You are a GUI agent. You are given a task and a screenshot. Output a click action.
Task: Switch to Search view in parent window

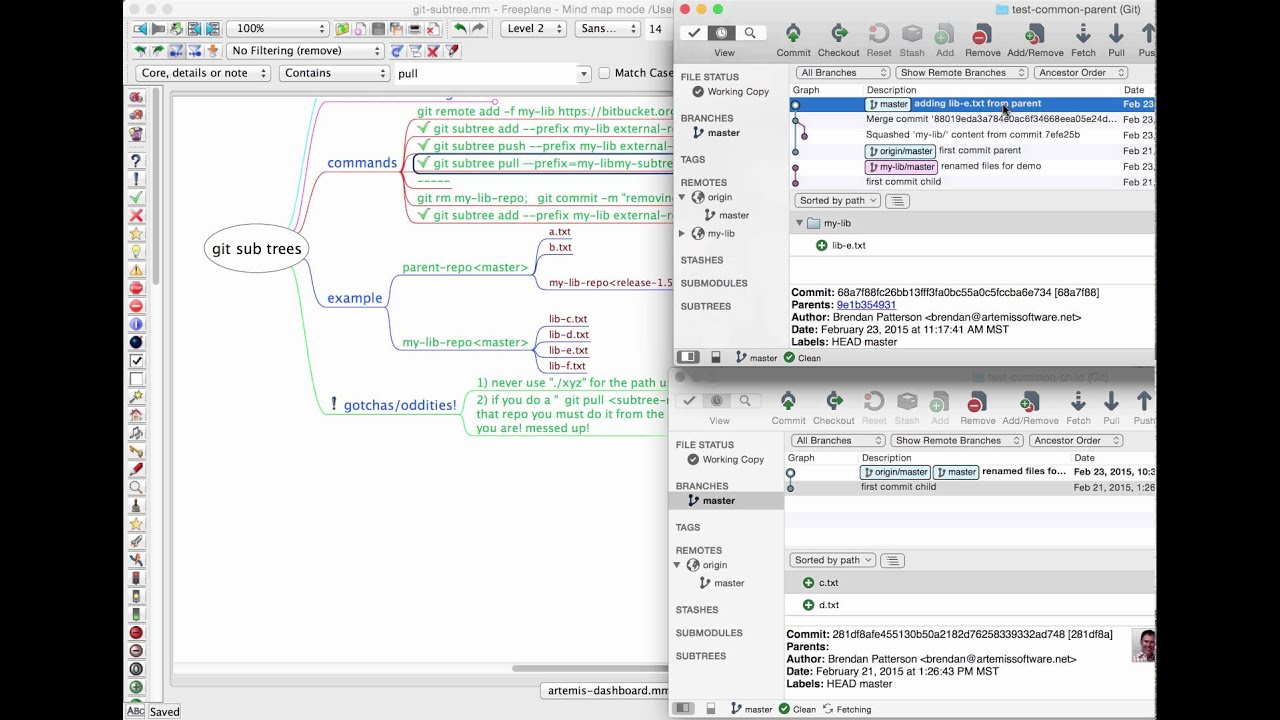click(x=750, y=33)
